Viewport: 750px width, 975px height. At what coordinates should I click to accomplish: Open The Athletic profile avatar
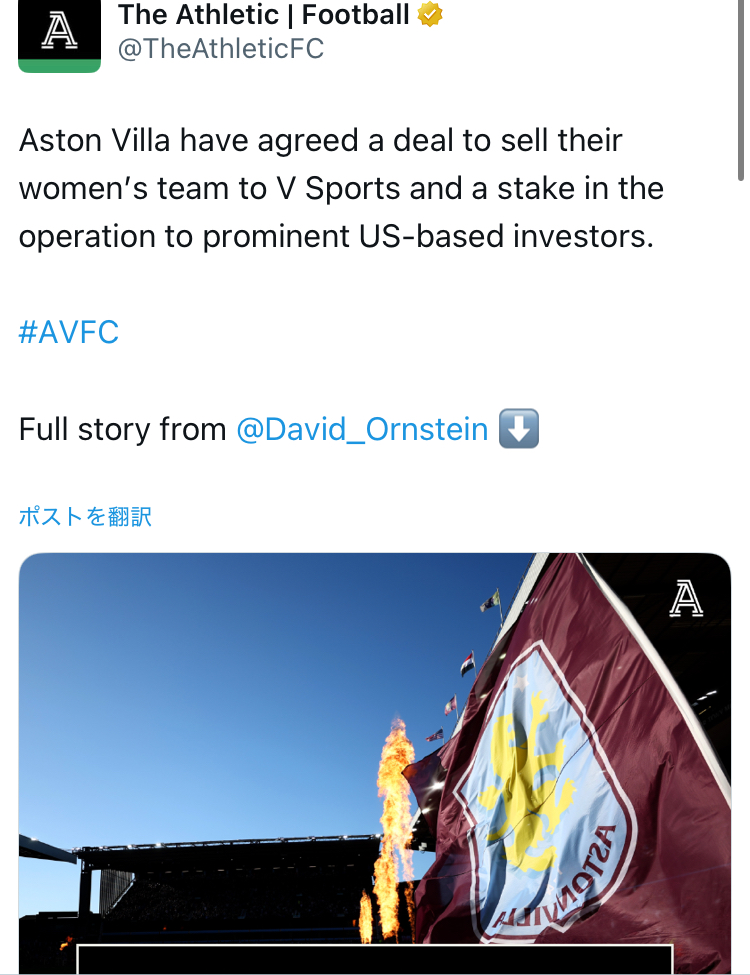coord(59,35)
